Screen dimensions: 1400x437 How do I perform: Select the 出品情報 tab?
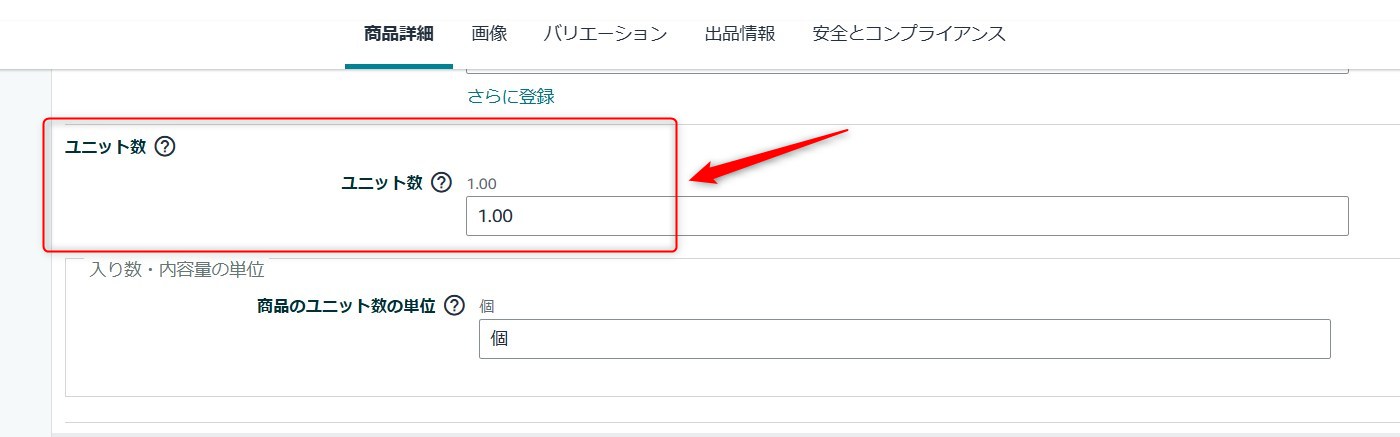coord(740,33)
